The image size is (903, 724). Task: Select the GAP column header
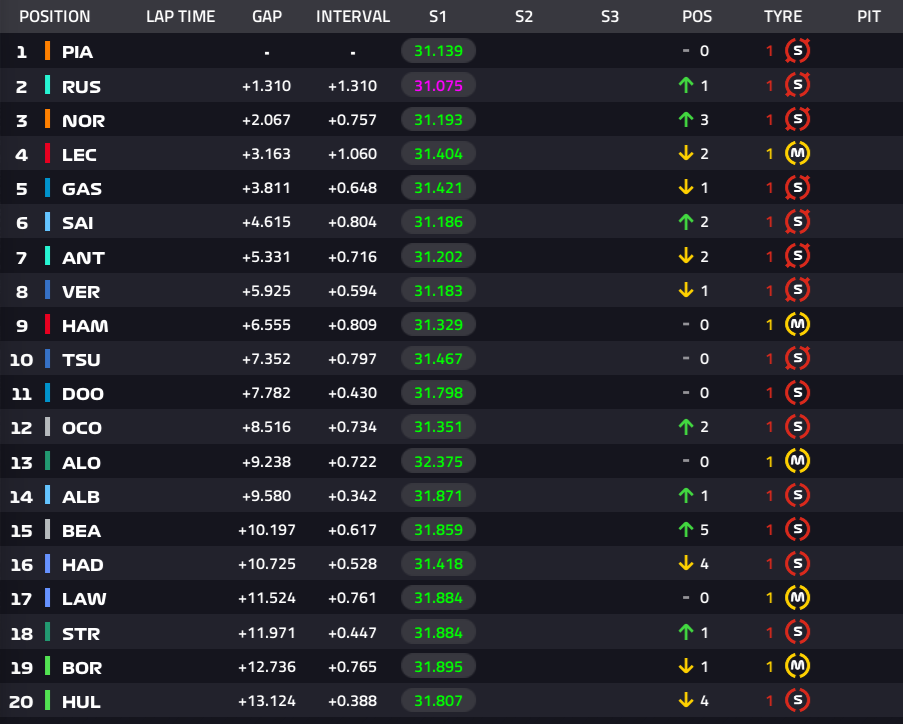[267, 16]
